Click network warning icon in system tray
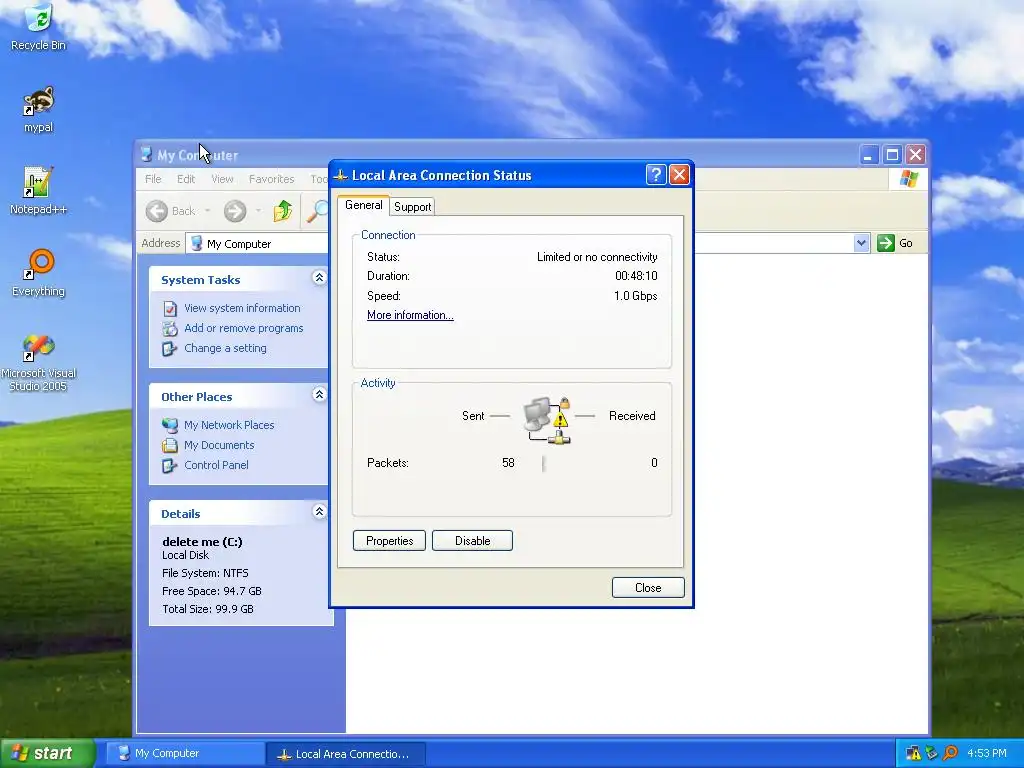 (x=913, y=753)
